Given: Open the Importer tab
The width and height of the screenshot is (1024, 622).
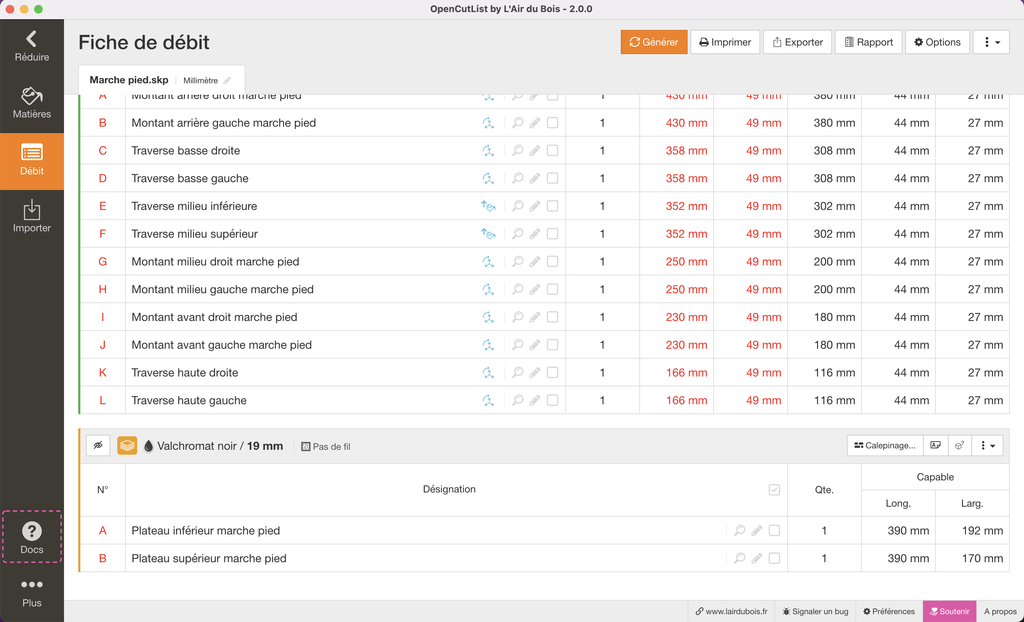Looking at the screenshot, I should (x=31, y=218).
